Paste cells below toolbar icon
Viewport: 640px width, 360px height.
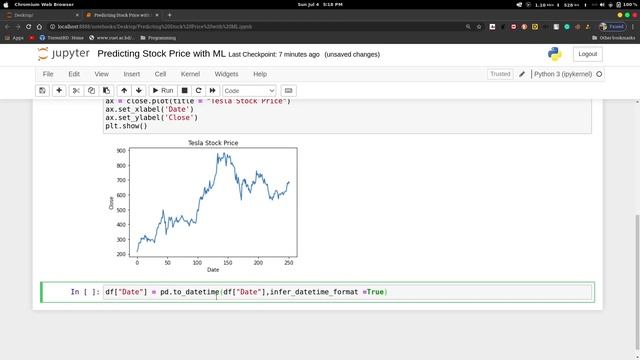106,91
